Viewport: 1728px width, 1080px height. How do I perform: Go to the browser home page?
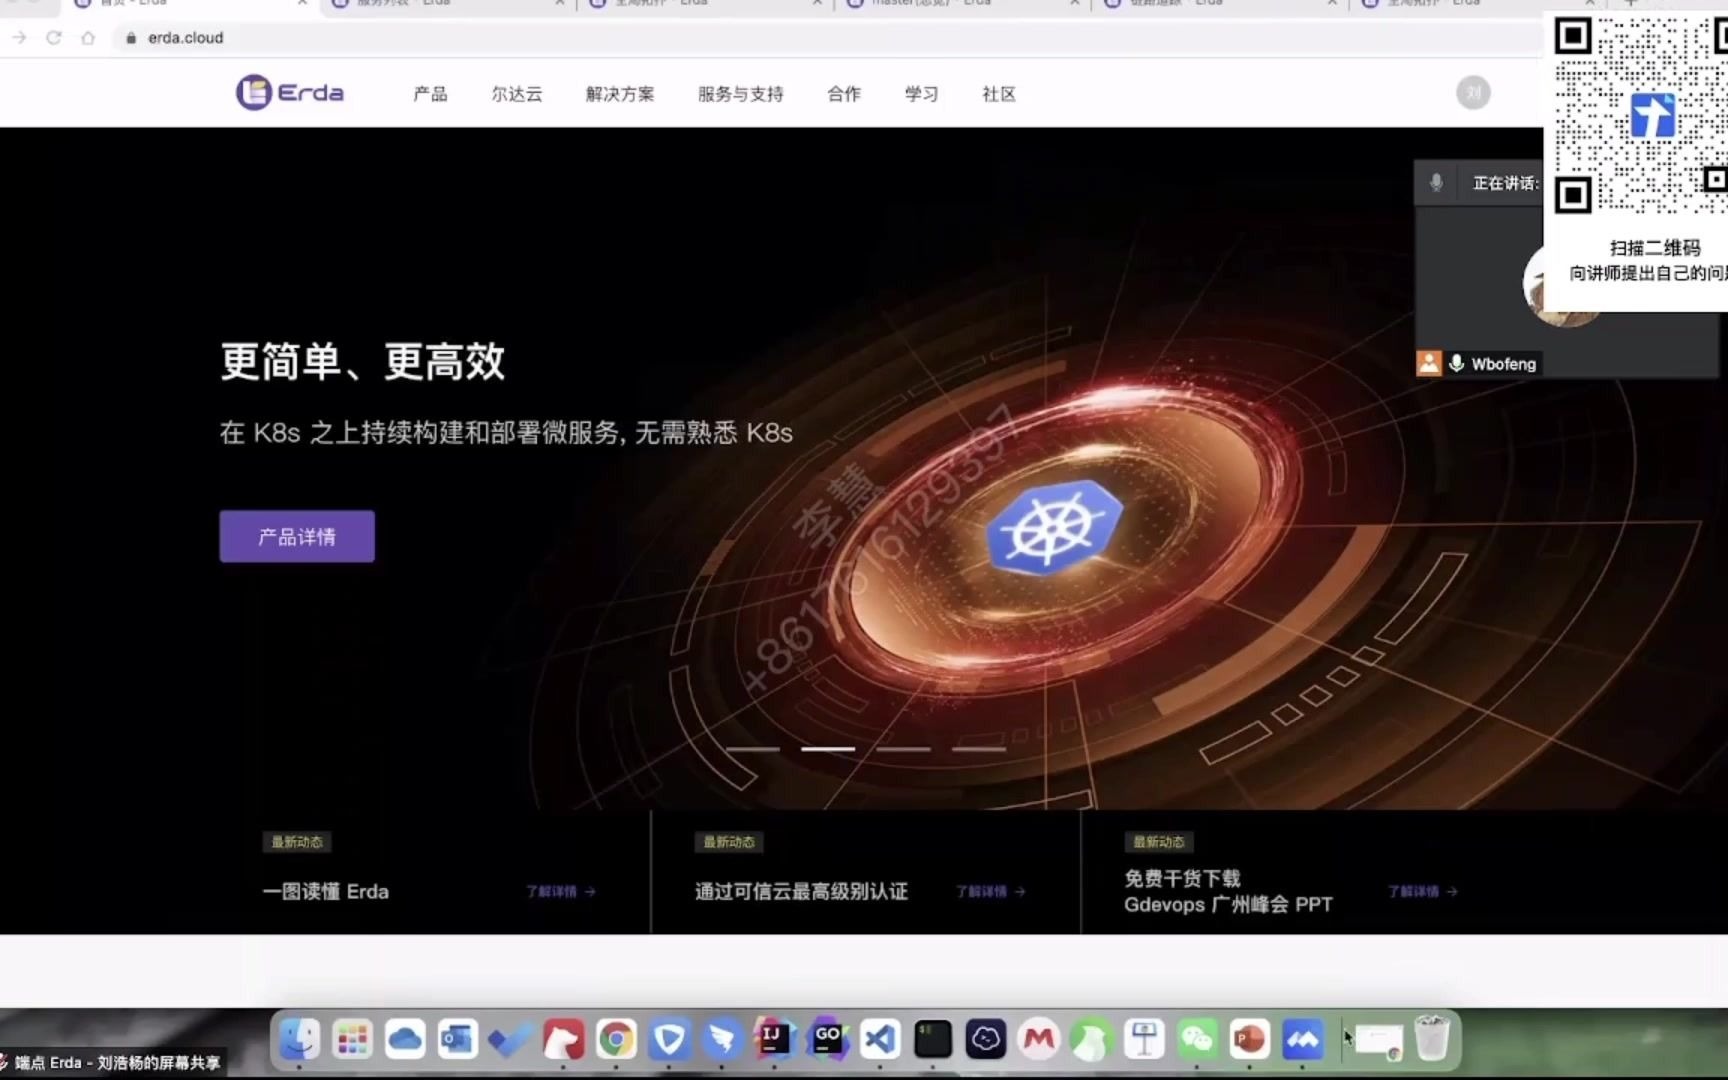[88, 38]
